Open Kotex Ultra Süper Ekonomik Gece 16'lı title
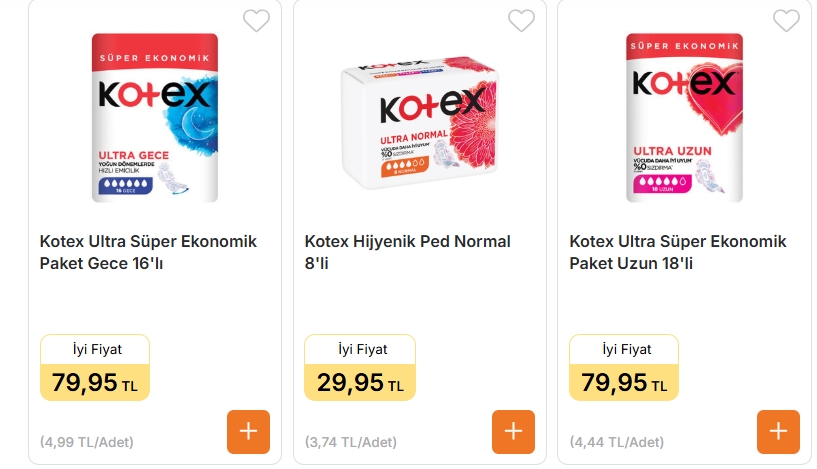The width and height of the screenshot is (817, 469). tap(148, 252)
